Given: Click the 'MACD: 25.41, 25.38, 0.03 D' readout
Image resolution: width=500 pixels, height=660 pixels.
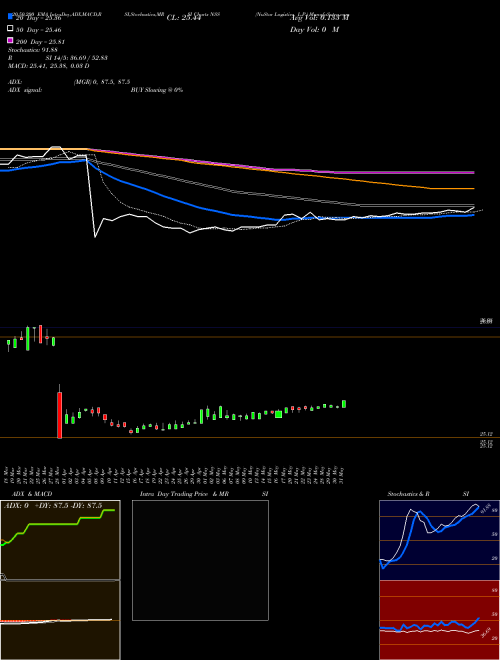Looking at the screenshot, I should (48, 66).
